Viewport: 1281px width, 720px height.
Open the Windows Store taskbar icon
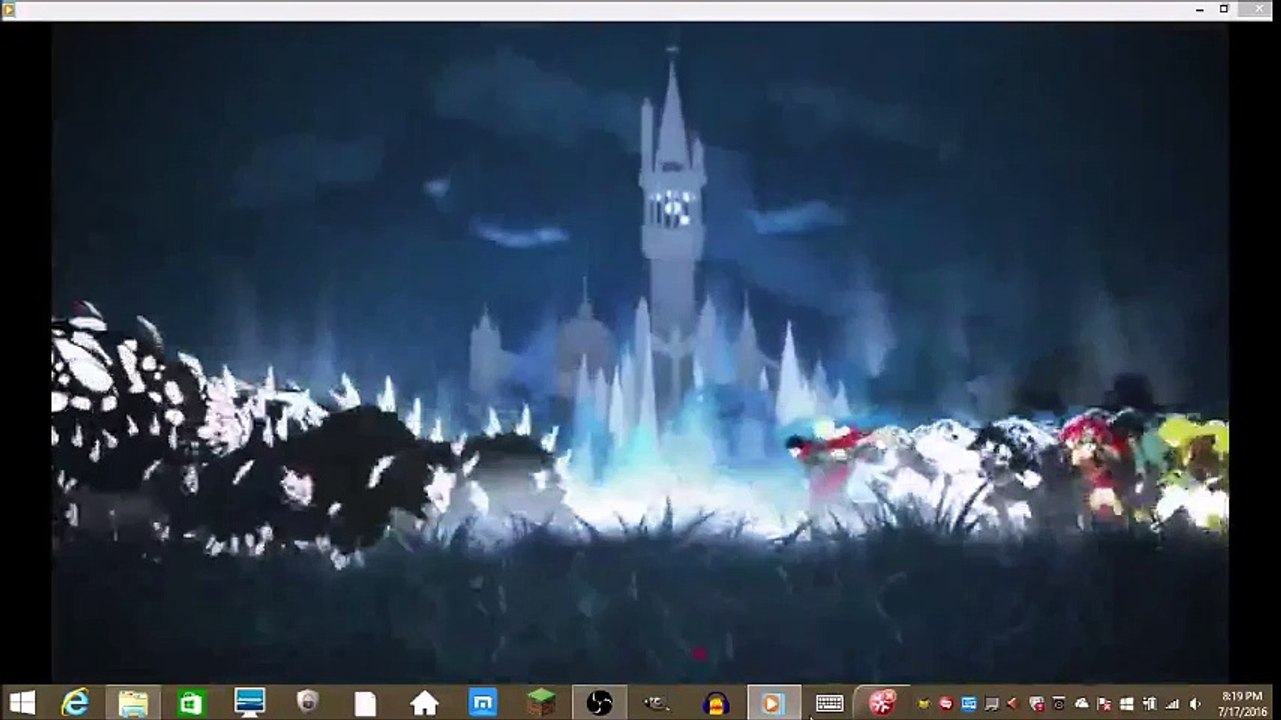(x=190, y=703)
